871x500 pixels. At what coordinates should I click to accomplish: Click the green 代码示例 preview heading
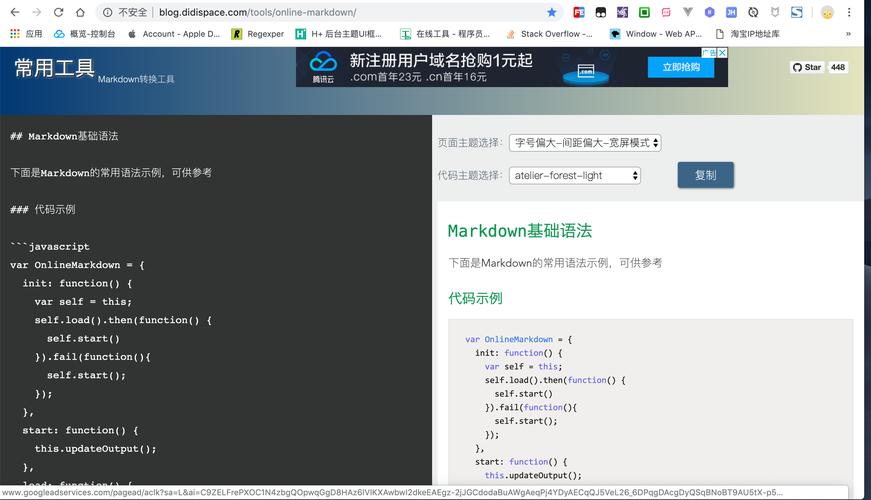[475, 298]
